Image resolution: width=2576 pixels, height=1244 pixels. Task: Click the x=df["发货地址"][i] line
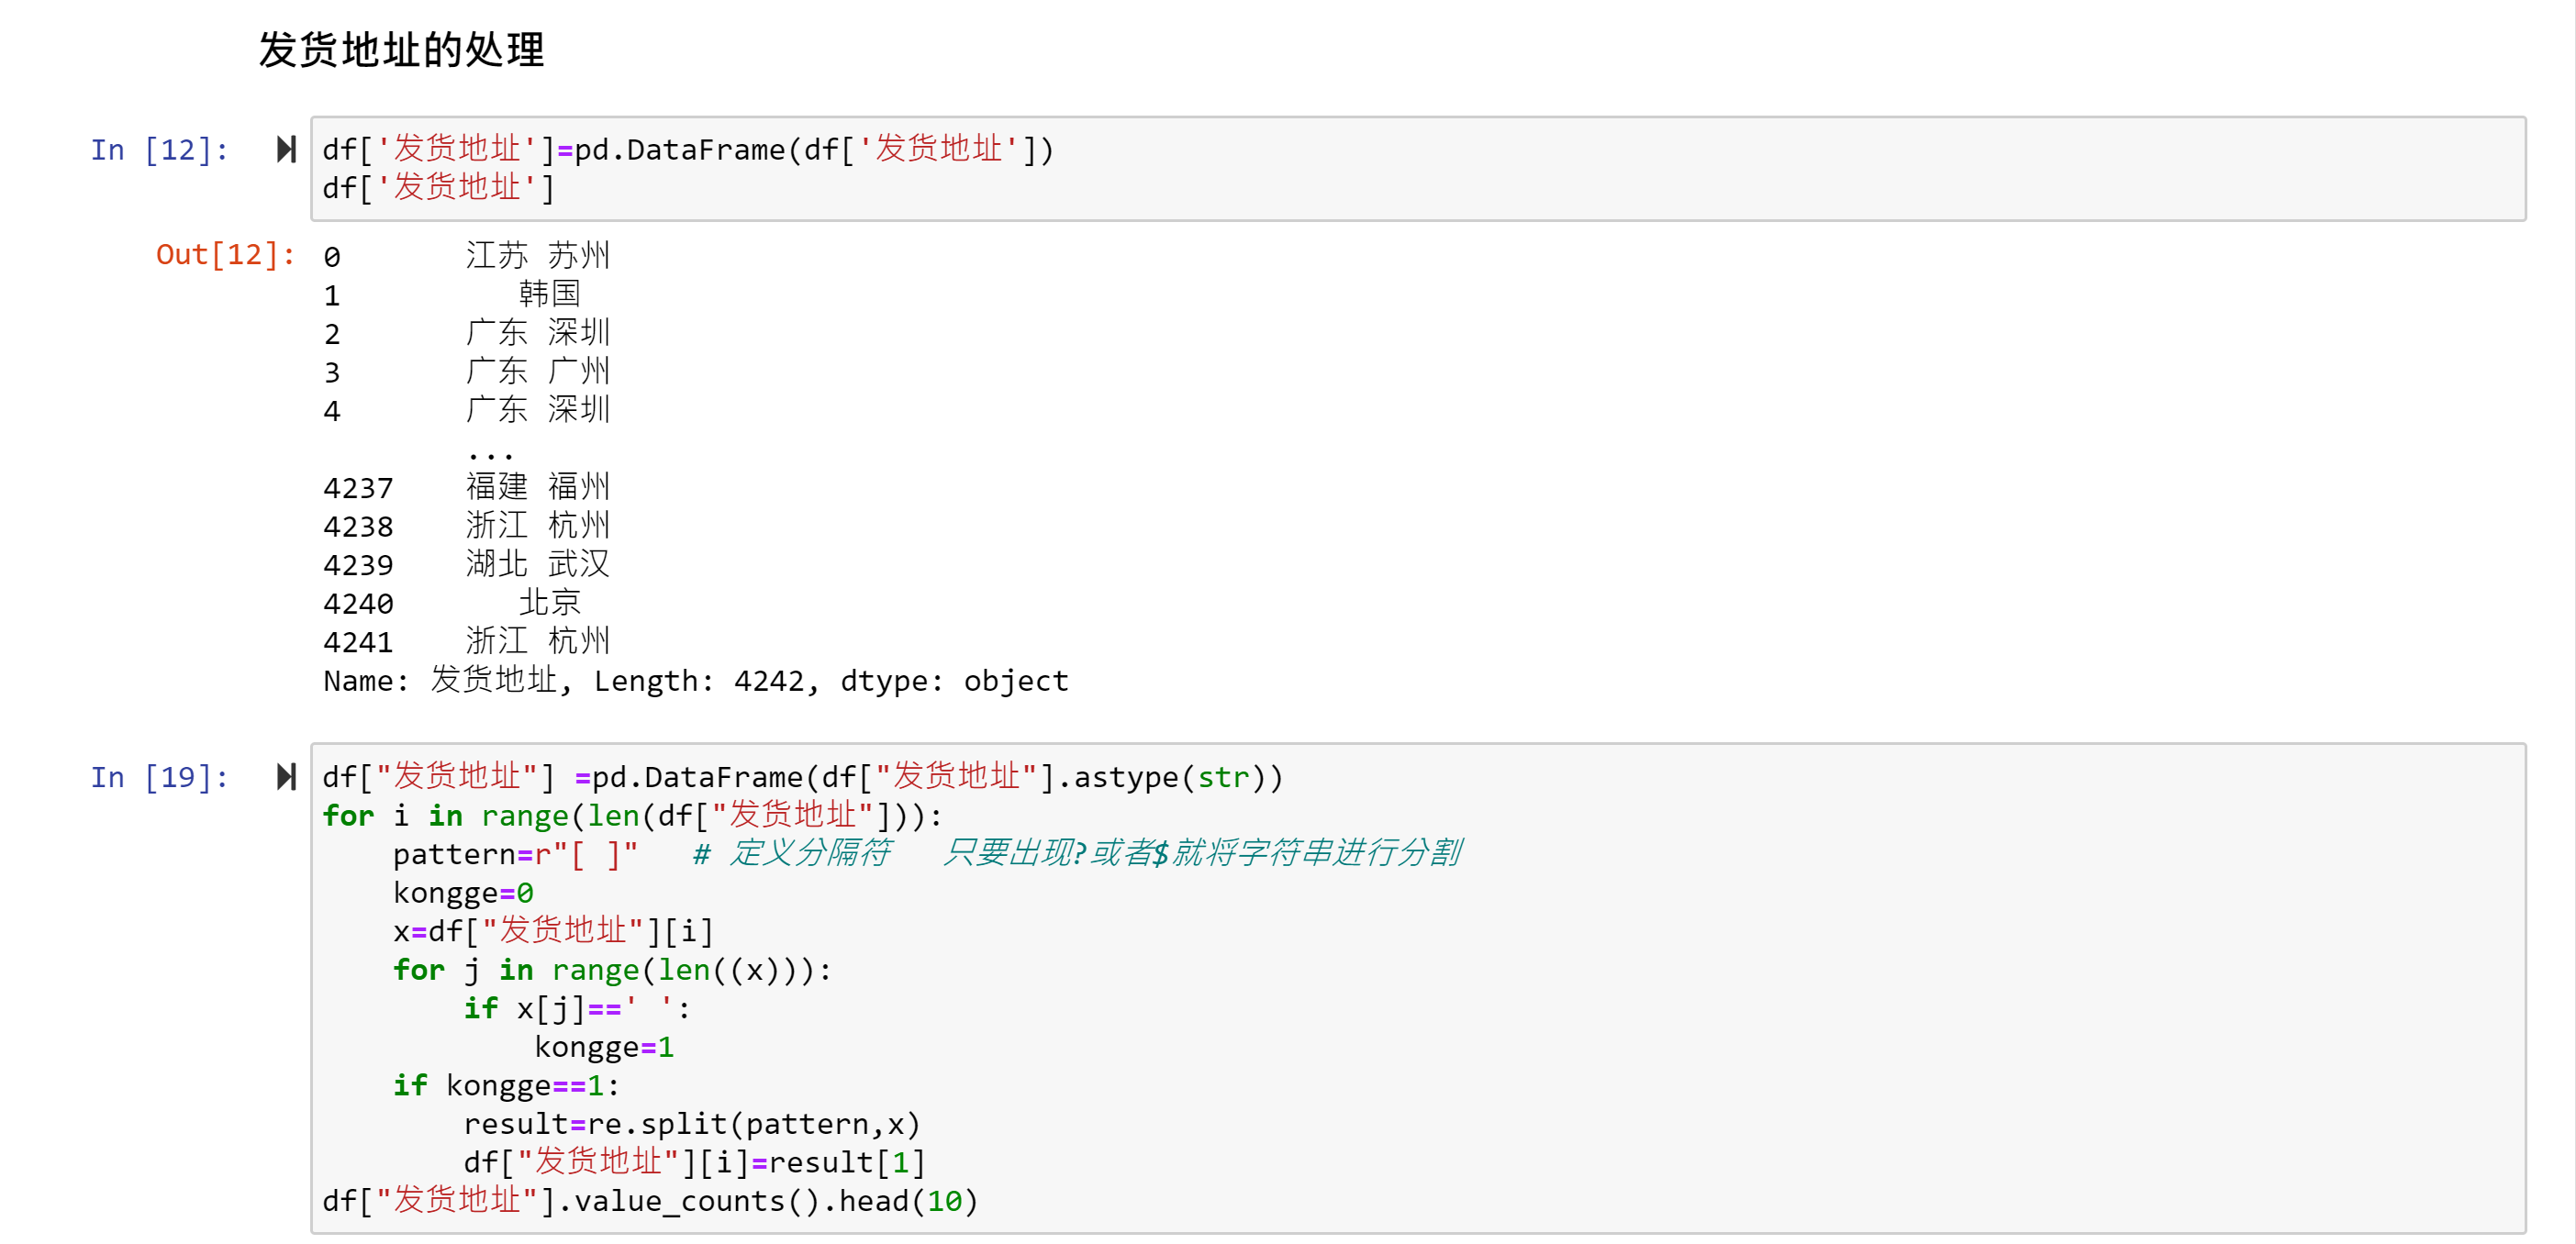coord(553,931)
